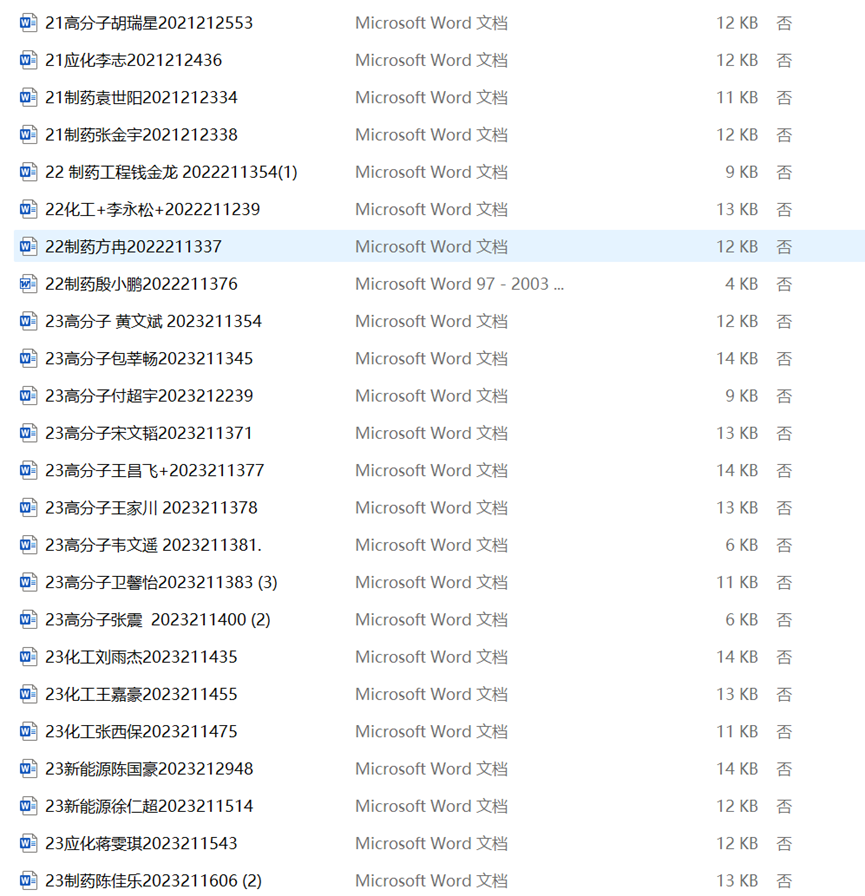Select file name 23化工张西保2023211475
The image size is (865, 896).
coord(141,731)
